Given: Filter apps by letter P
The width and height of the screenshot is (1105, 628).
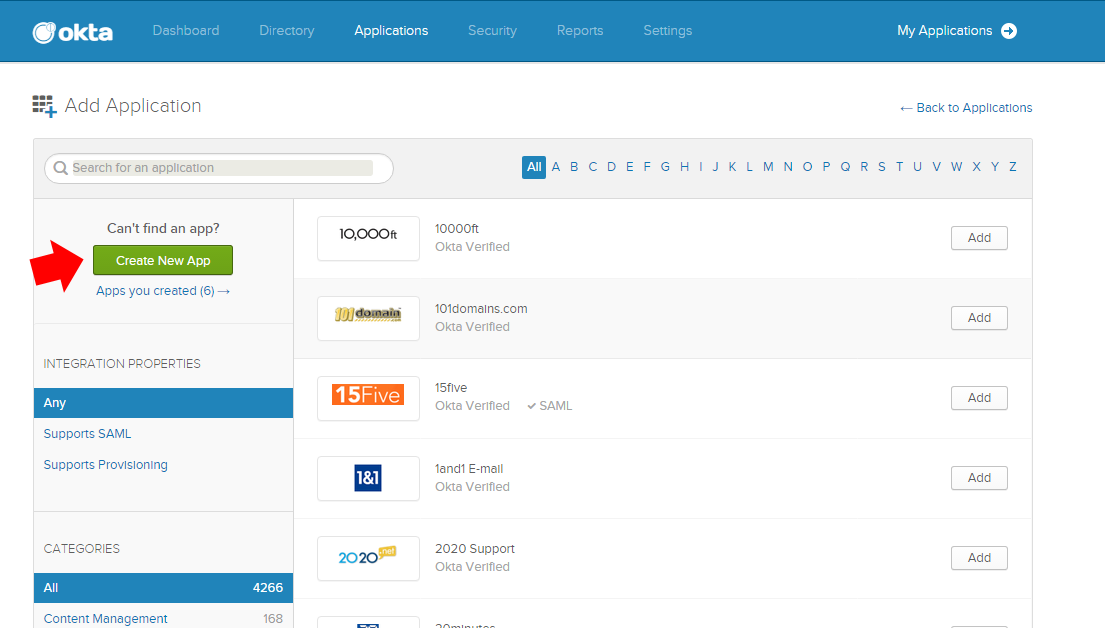Looking at the screenshot, I should point(826,167).
